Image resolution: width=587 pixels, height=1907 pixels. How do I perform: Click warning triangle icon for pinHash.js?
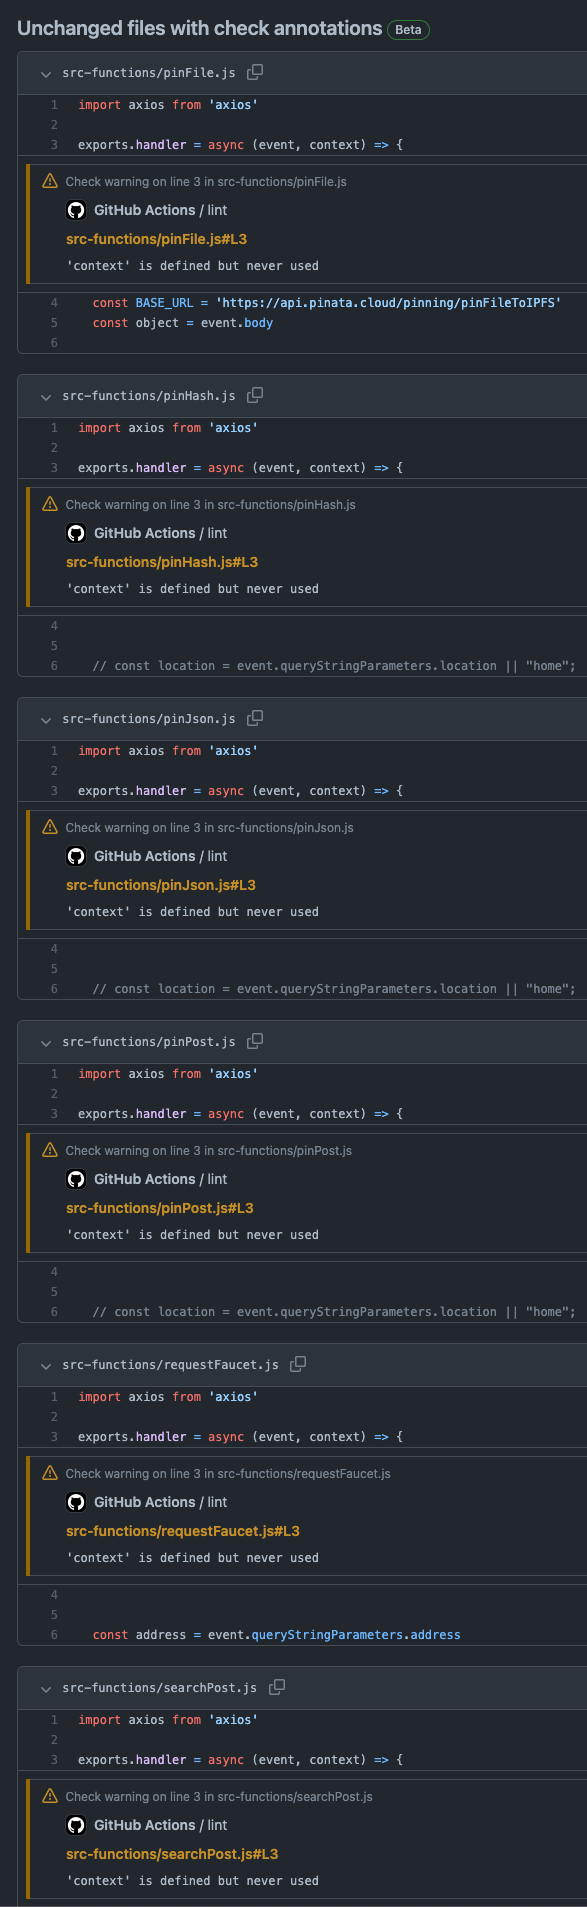click(x=50, y=504)
